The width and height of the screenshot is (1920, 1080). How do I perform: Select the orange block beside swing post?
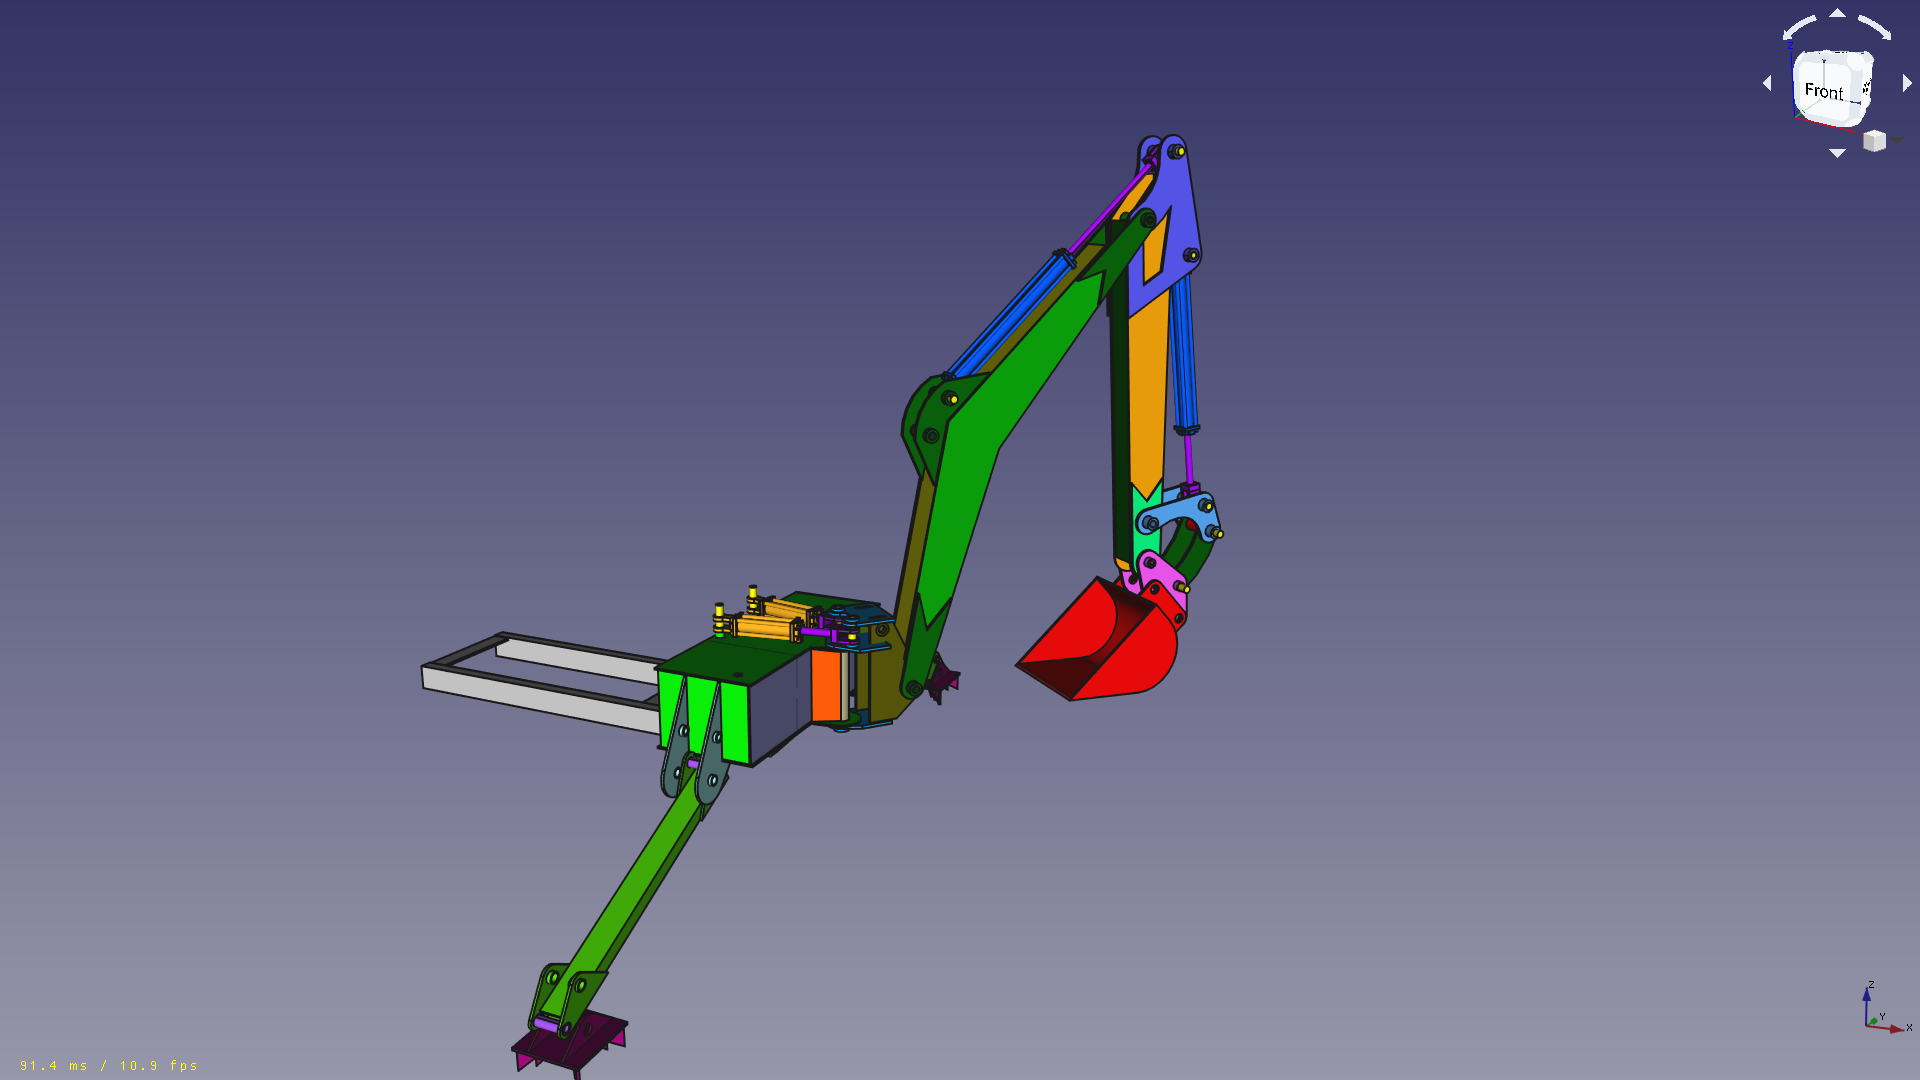tap(825, 685)
